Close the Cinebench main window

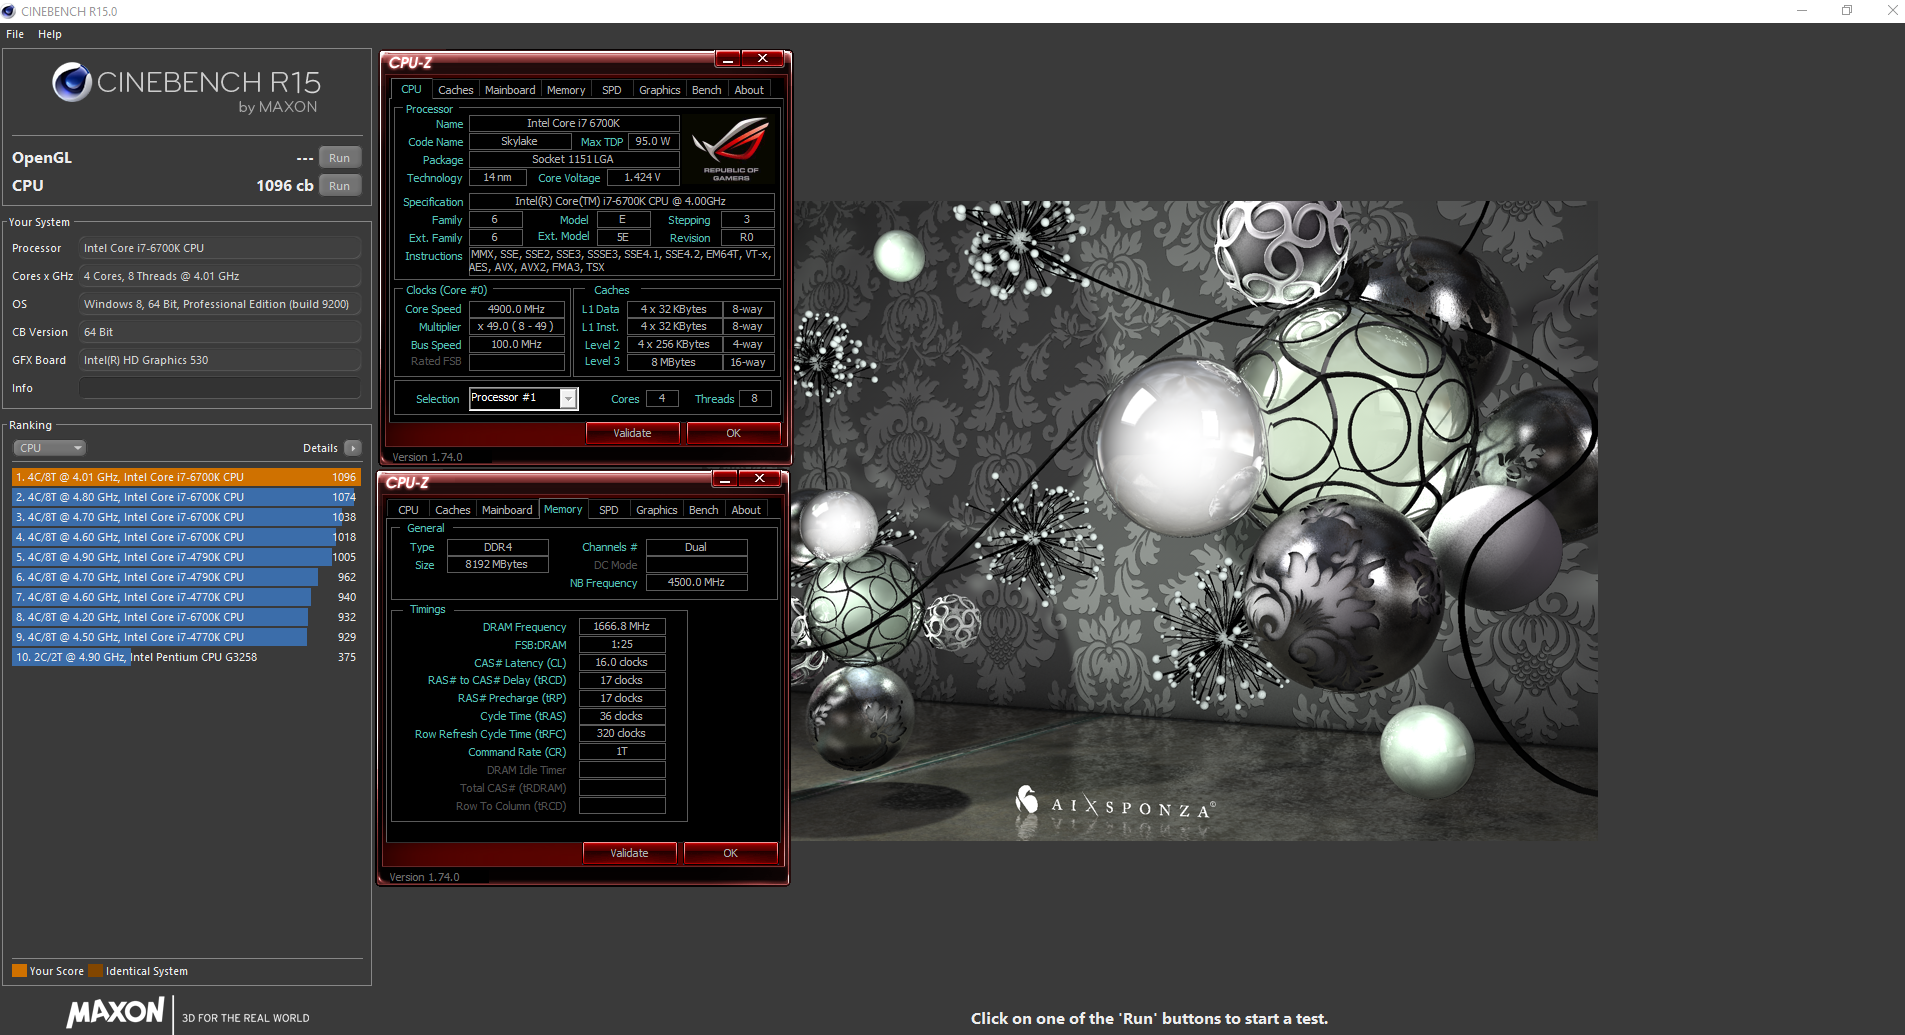1892,11
